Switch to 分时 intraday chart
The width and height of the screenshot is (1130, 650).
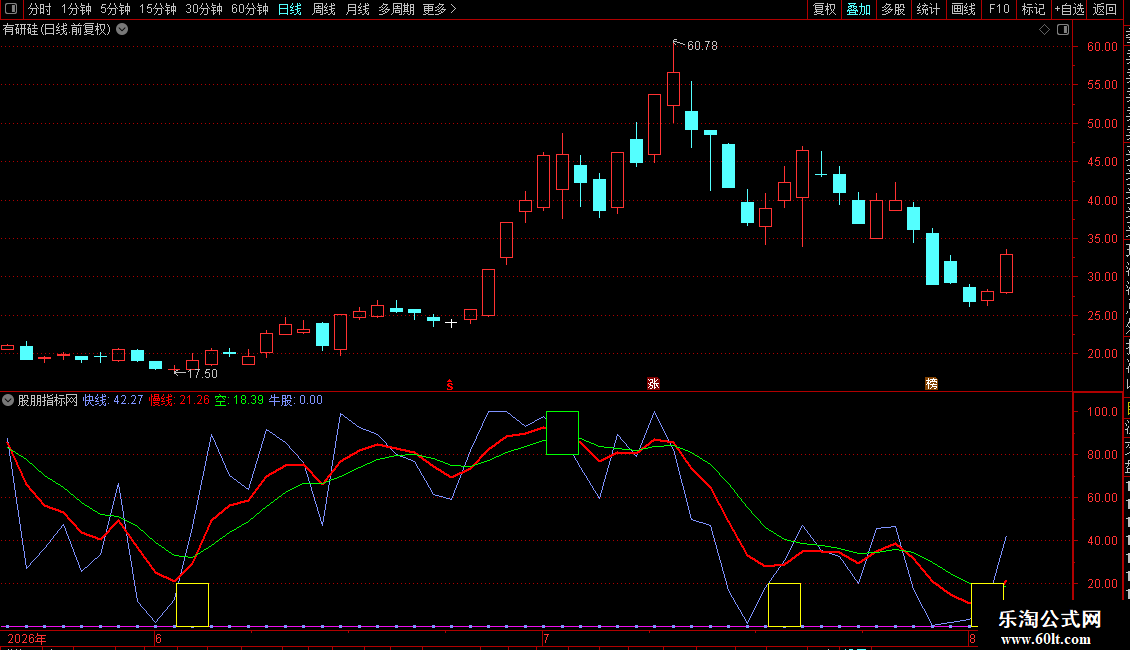click(40, 9)
